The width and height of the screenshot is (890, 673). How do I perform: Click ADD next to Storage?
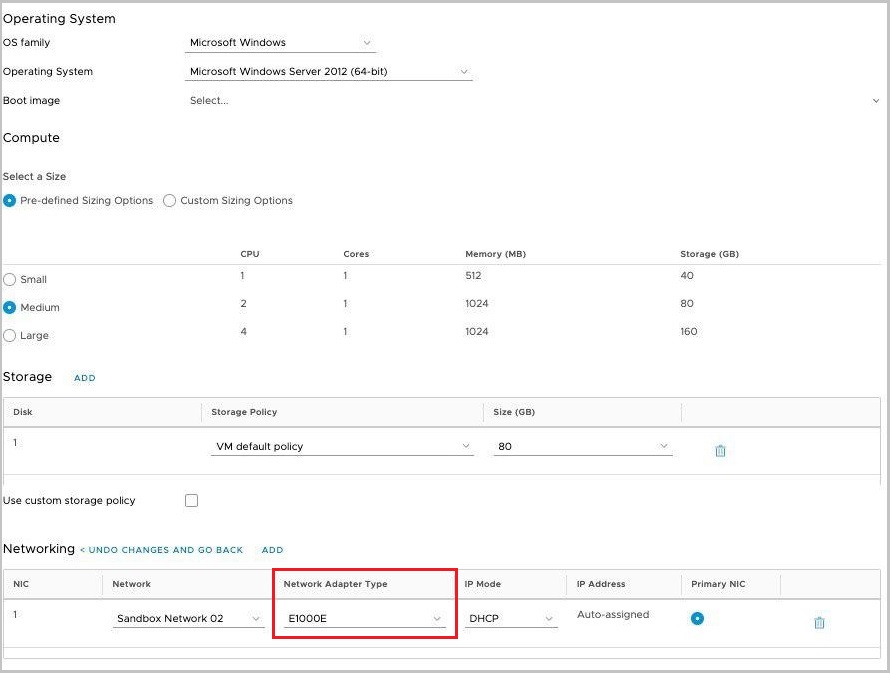click(x=85, y=378)
